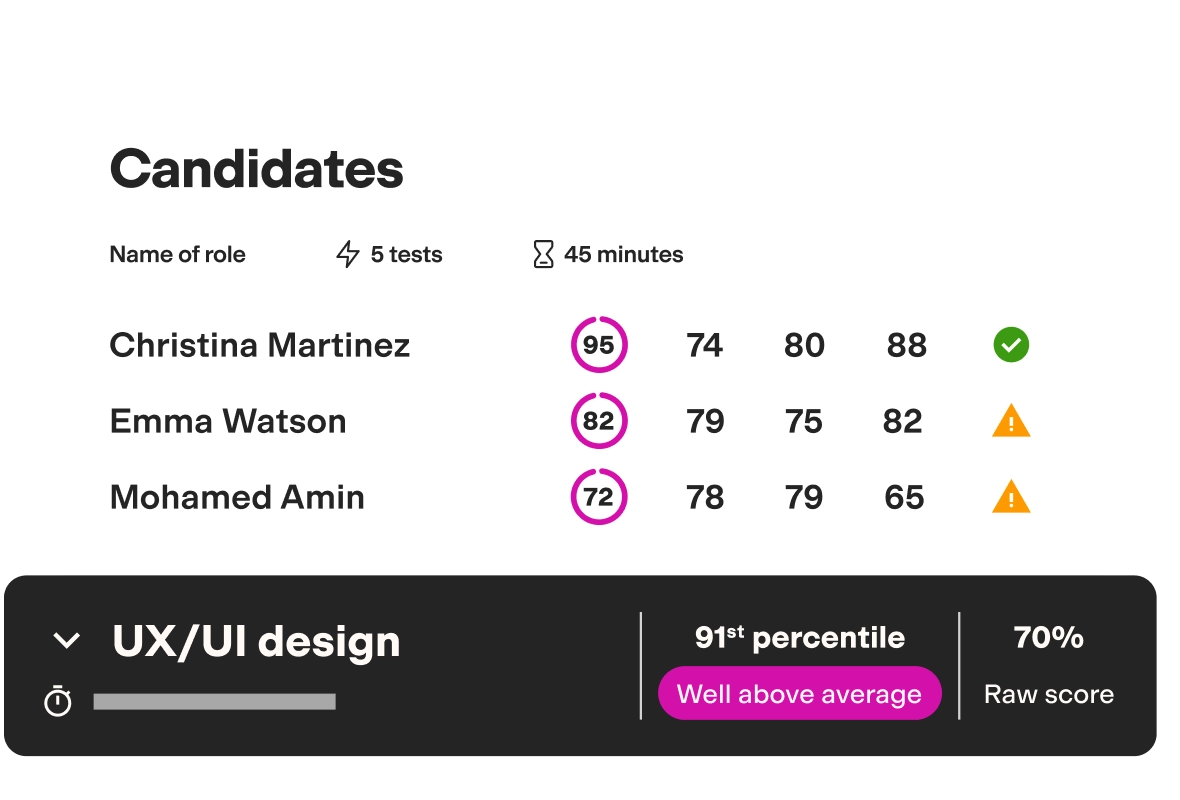The image size is (1180, 800).
Task: Select the green checkmark beside Christina Martinez
Action: tap(1010, 345)
